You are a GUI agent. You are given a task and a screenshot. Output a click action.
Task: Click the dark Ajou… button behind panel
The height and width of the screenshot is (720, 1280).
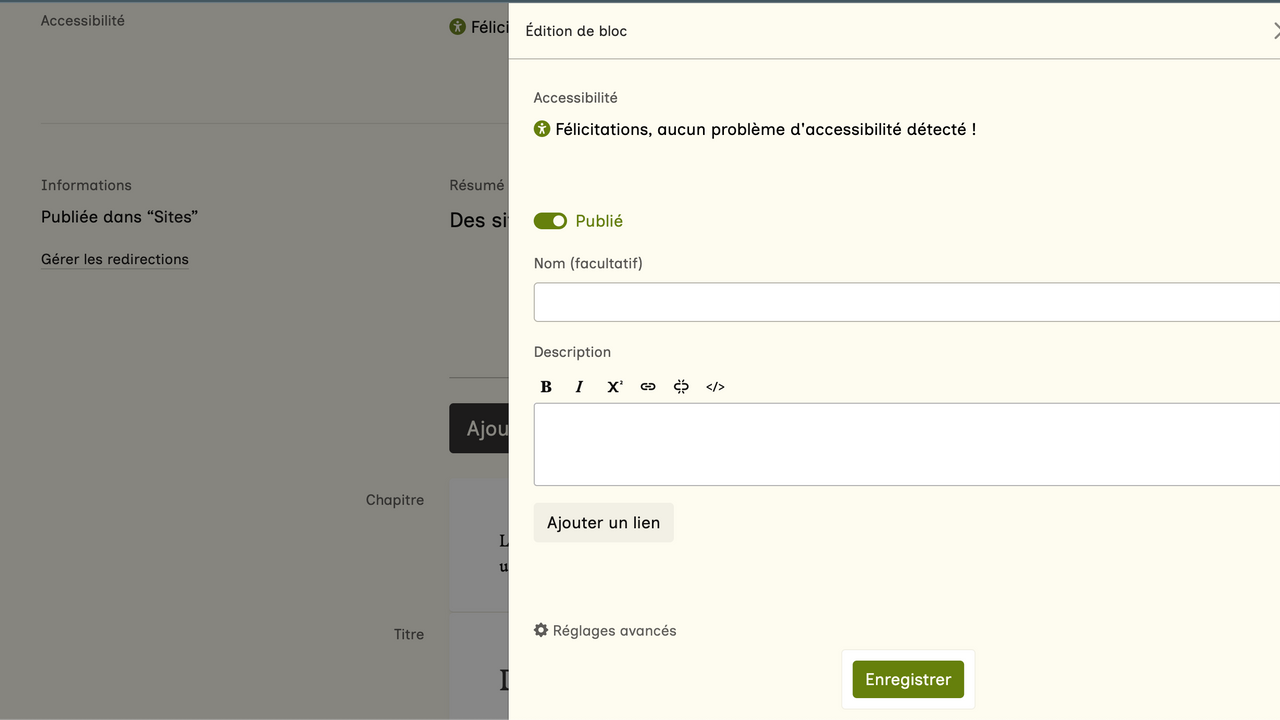480,428
